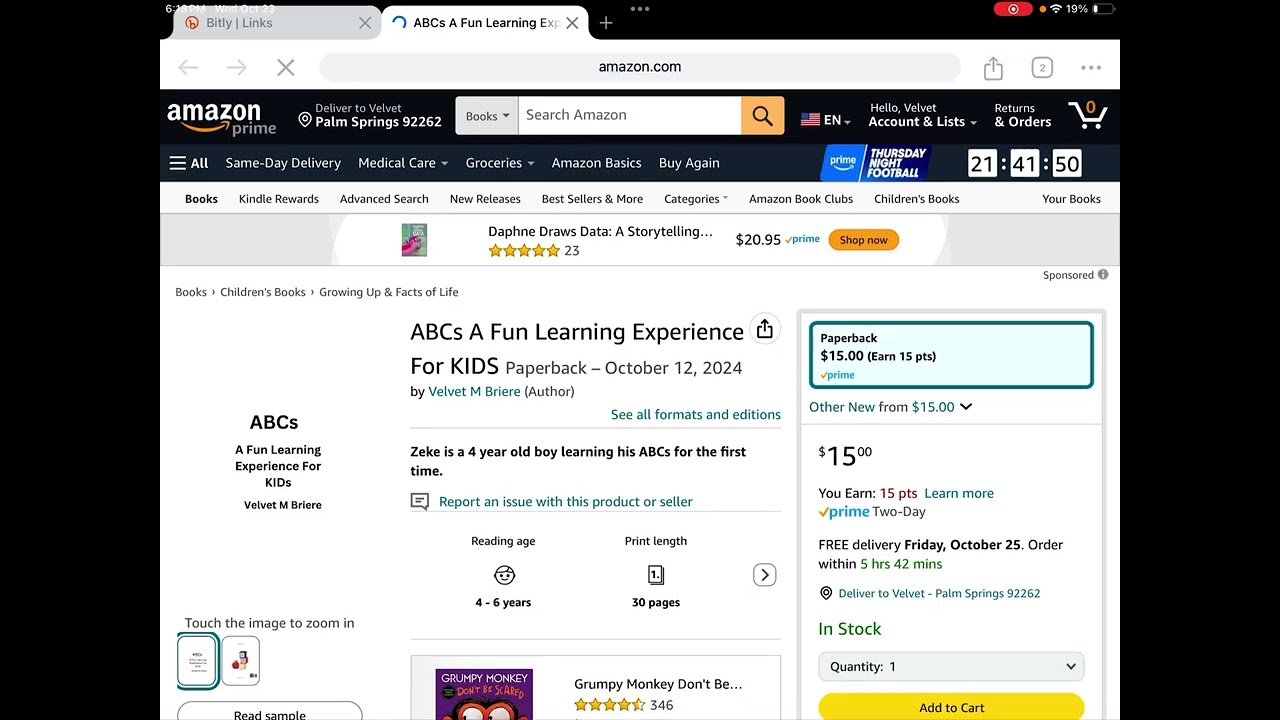The width and height of the screenshot is (1280, 720).
Task: Open the browser tabs count icon
Action: 1042,68
